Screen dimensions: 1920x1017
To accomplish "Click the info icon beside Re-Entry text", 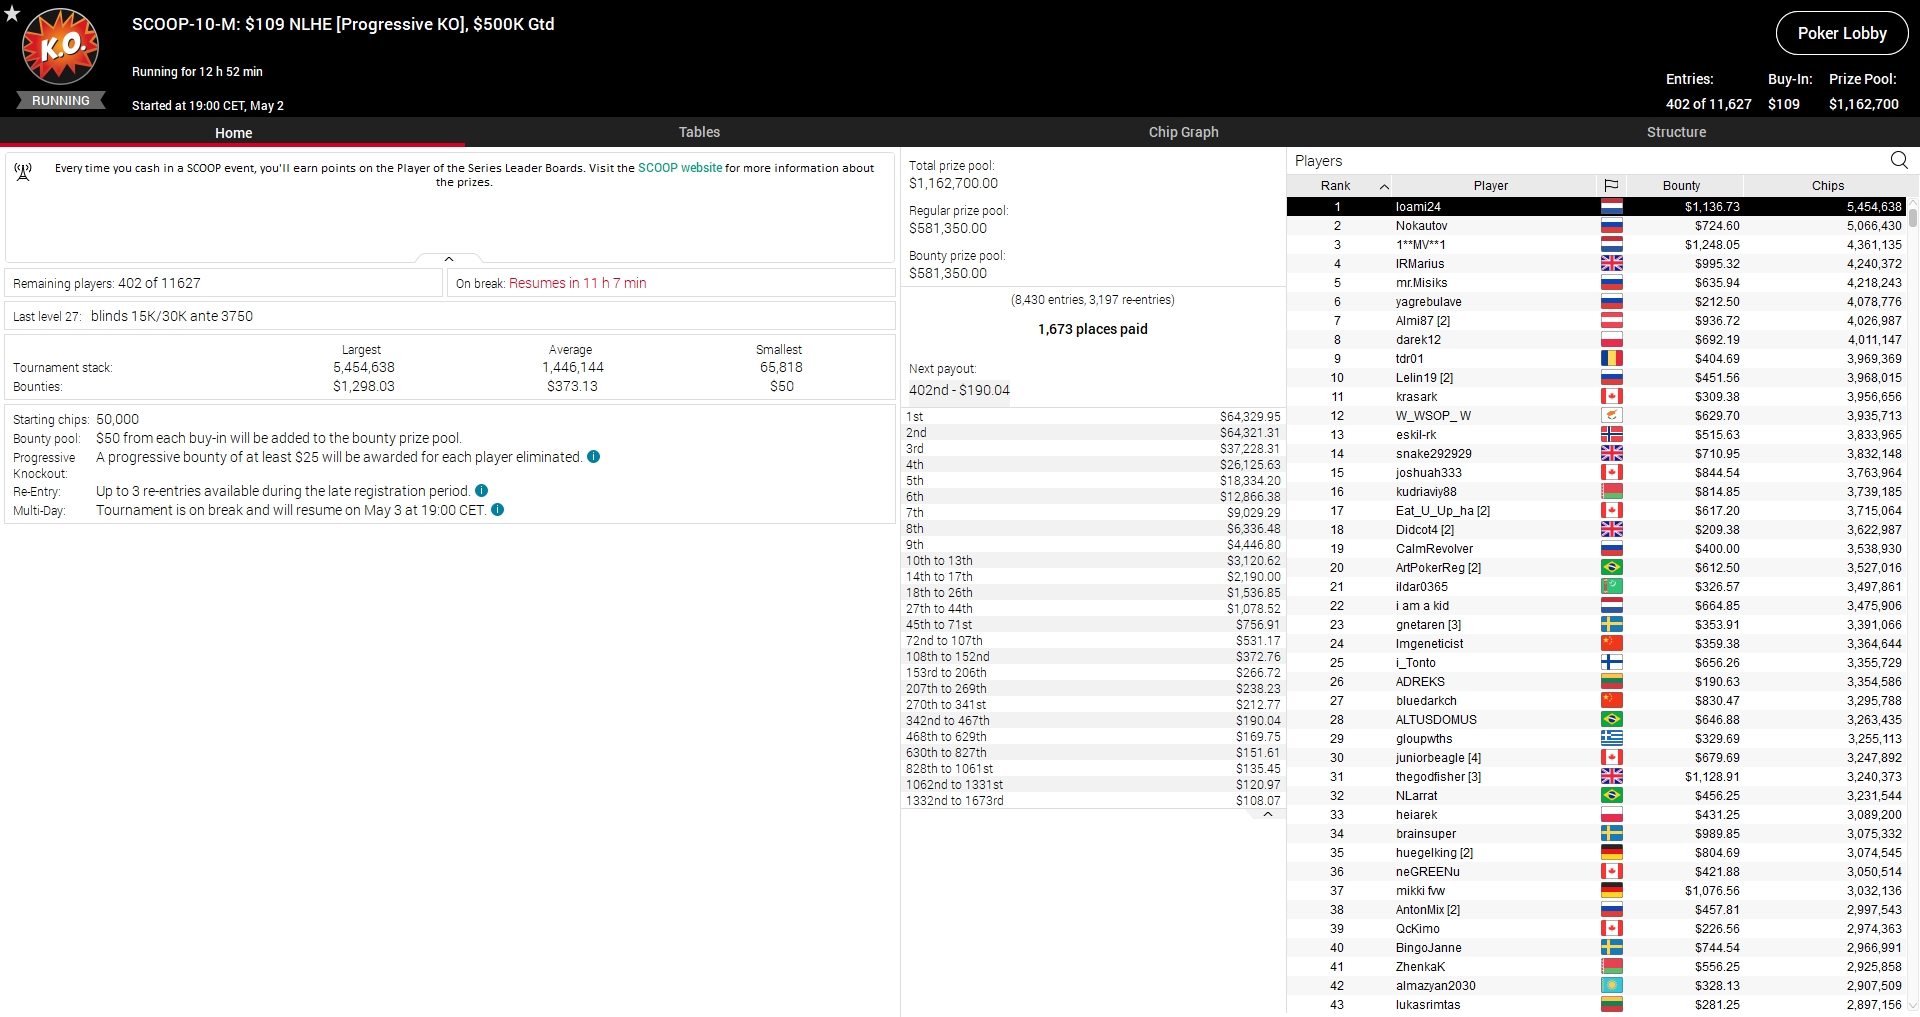I will pos(481,491).
